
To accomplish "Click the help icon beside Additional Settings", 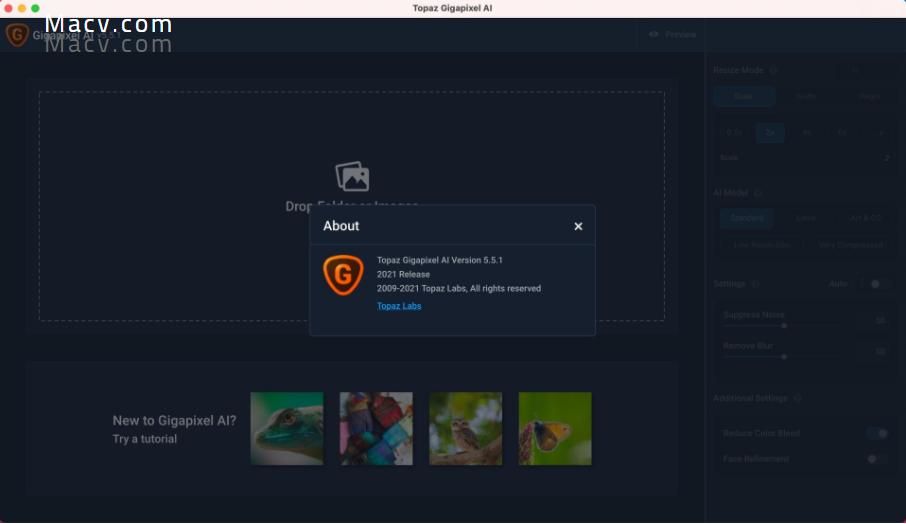I will click(797, 399).
